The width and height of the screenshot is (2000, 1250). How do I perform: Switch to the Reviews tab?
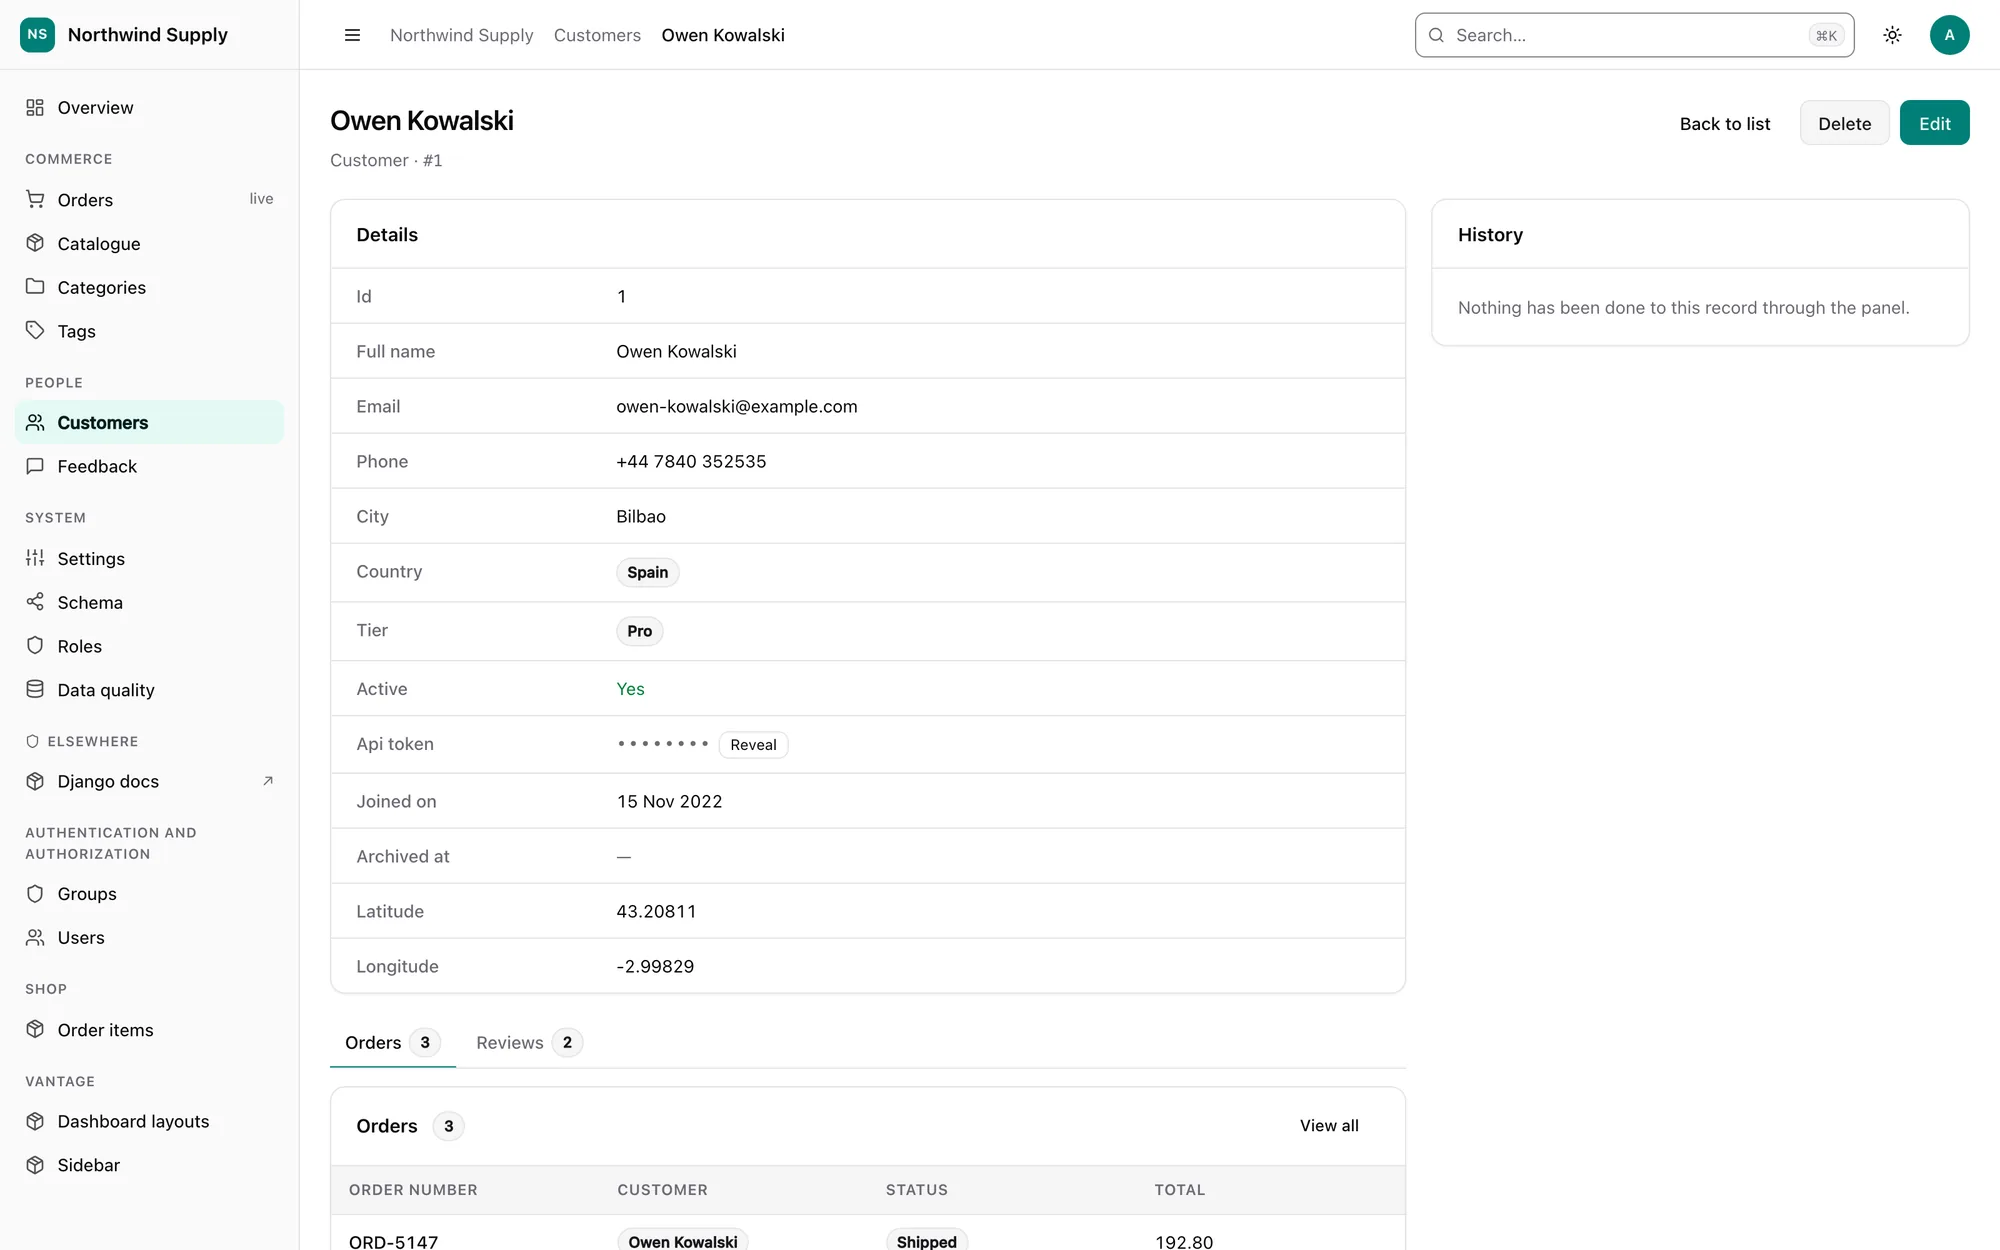[528, 1042]
